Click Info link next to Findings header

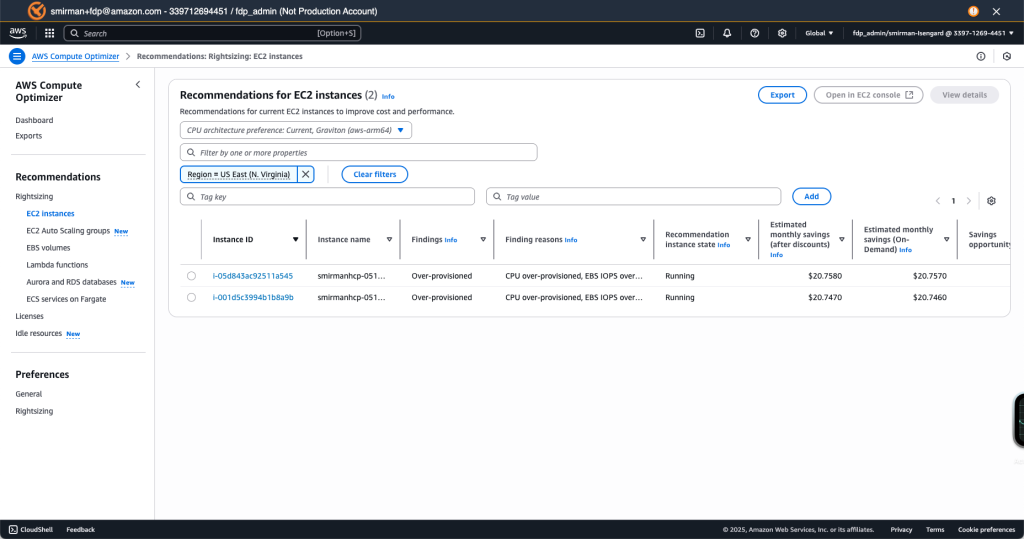(x=451, y=240)
